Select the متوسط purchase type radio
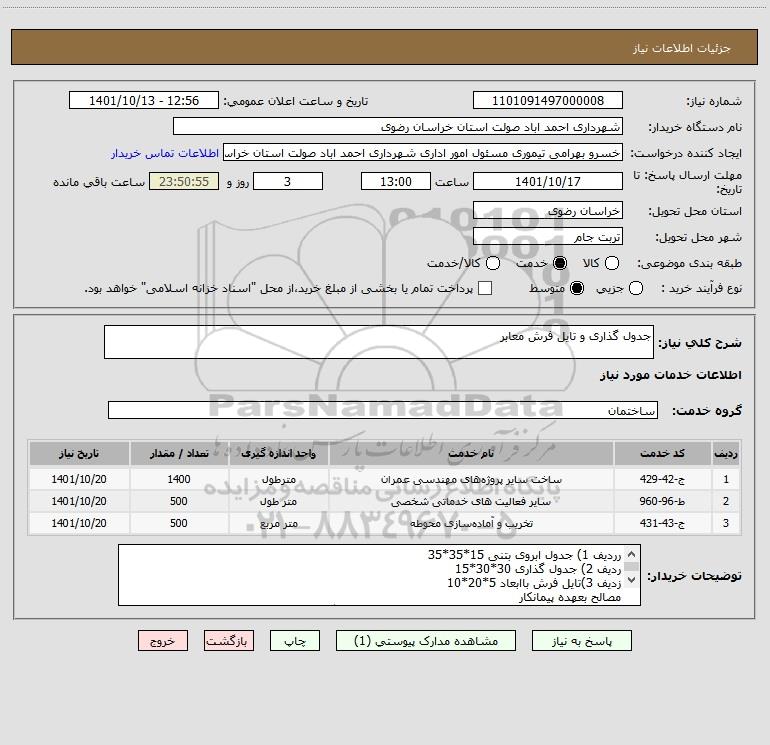 click(577, 288)
